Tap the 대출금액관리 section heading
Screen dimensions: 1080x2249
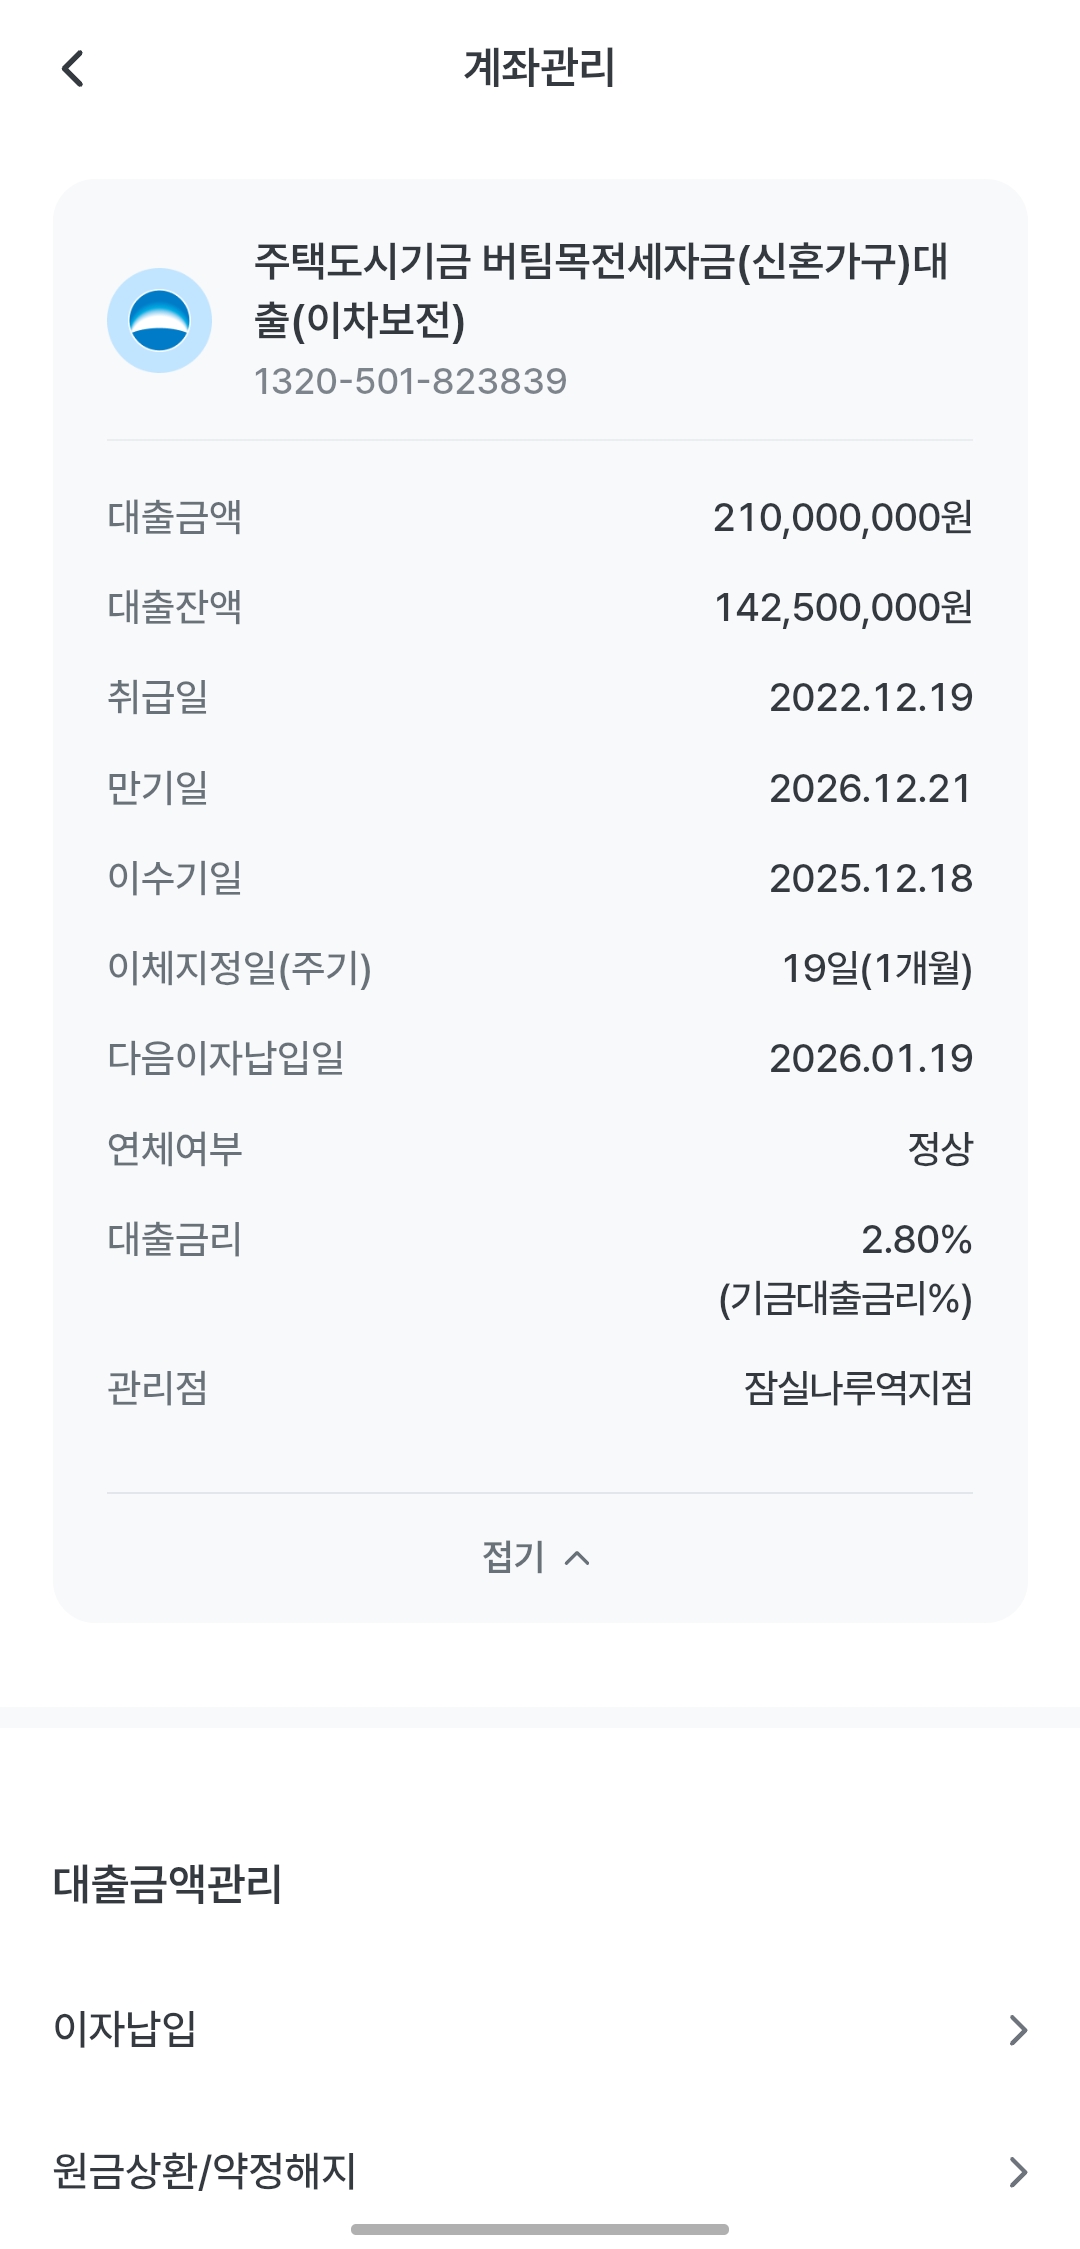click(168, 1884)
